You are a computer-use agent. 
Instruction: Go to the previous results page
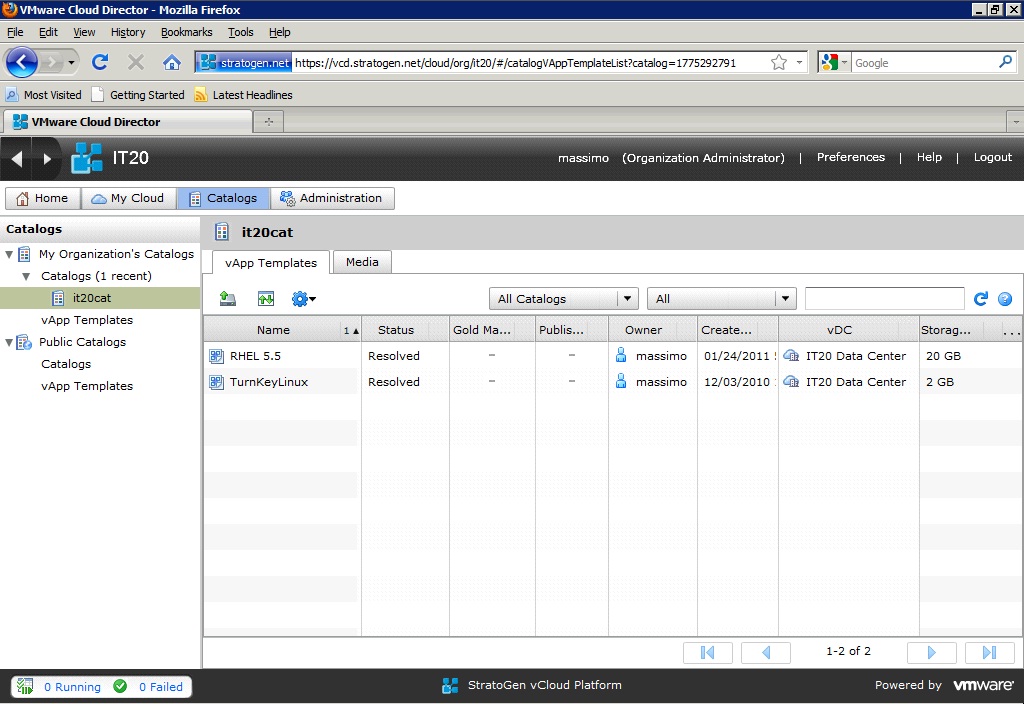[x=766, y=652]
